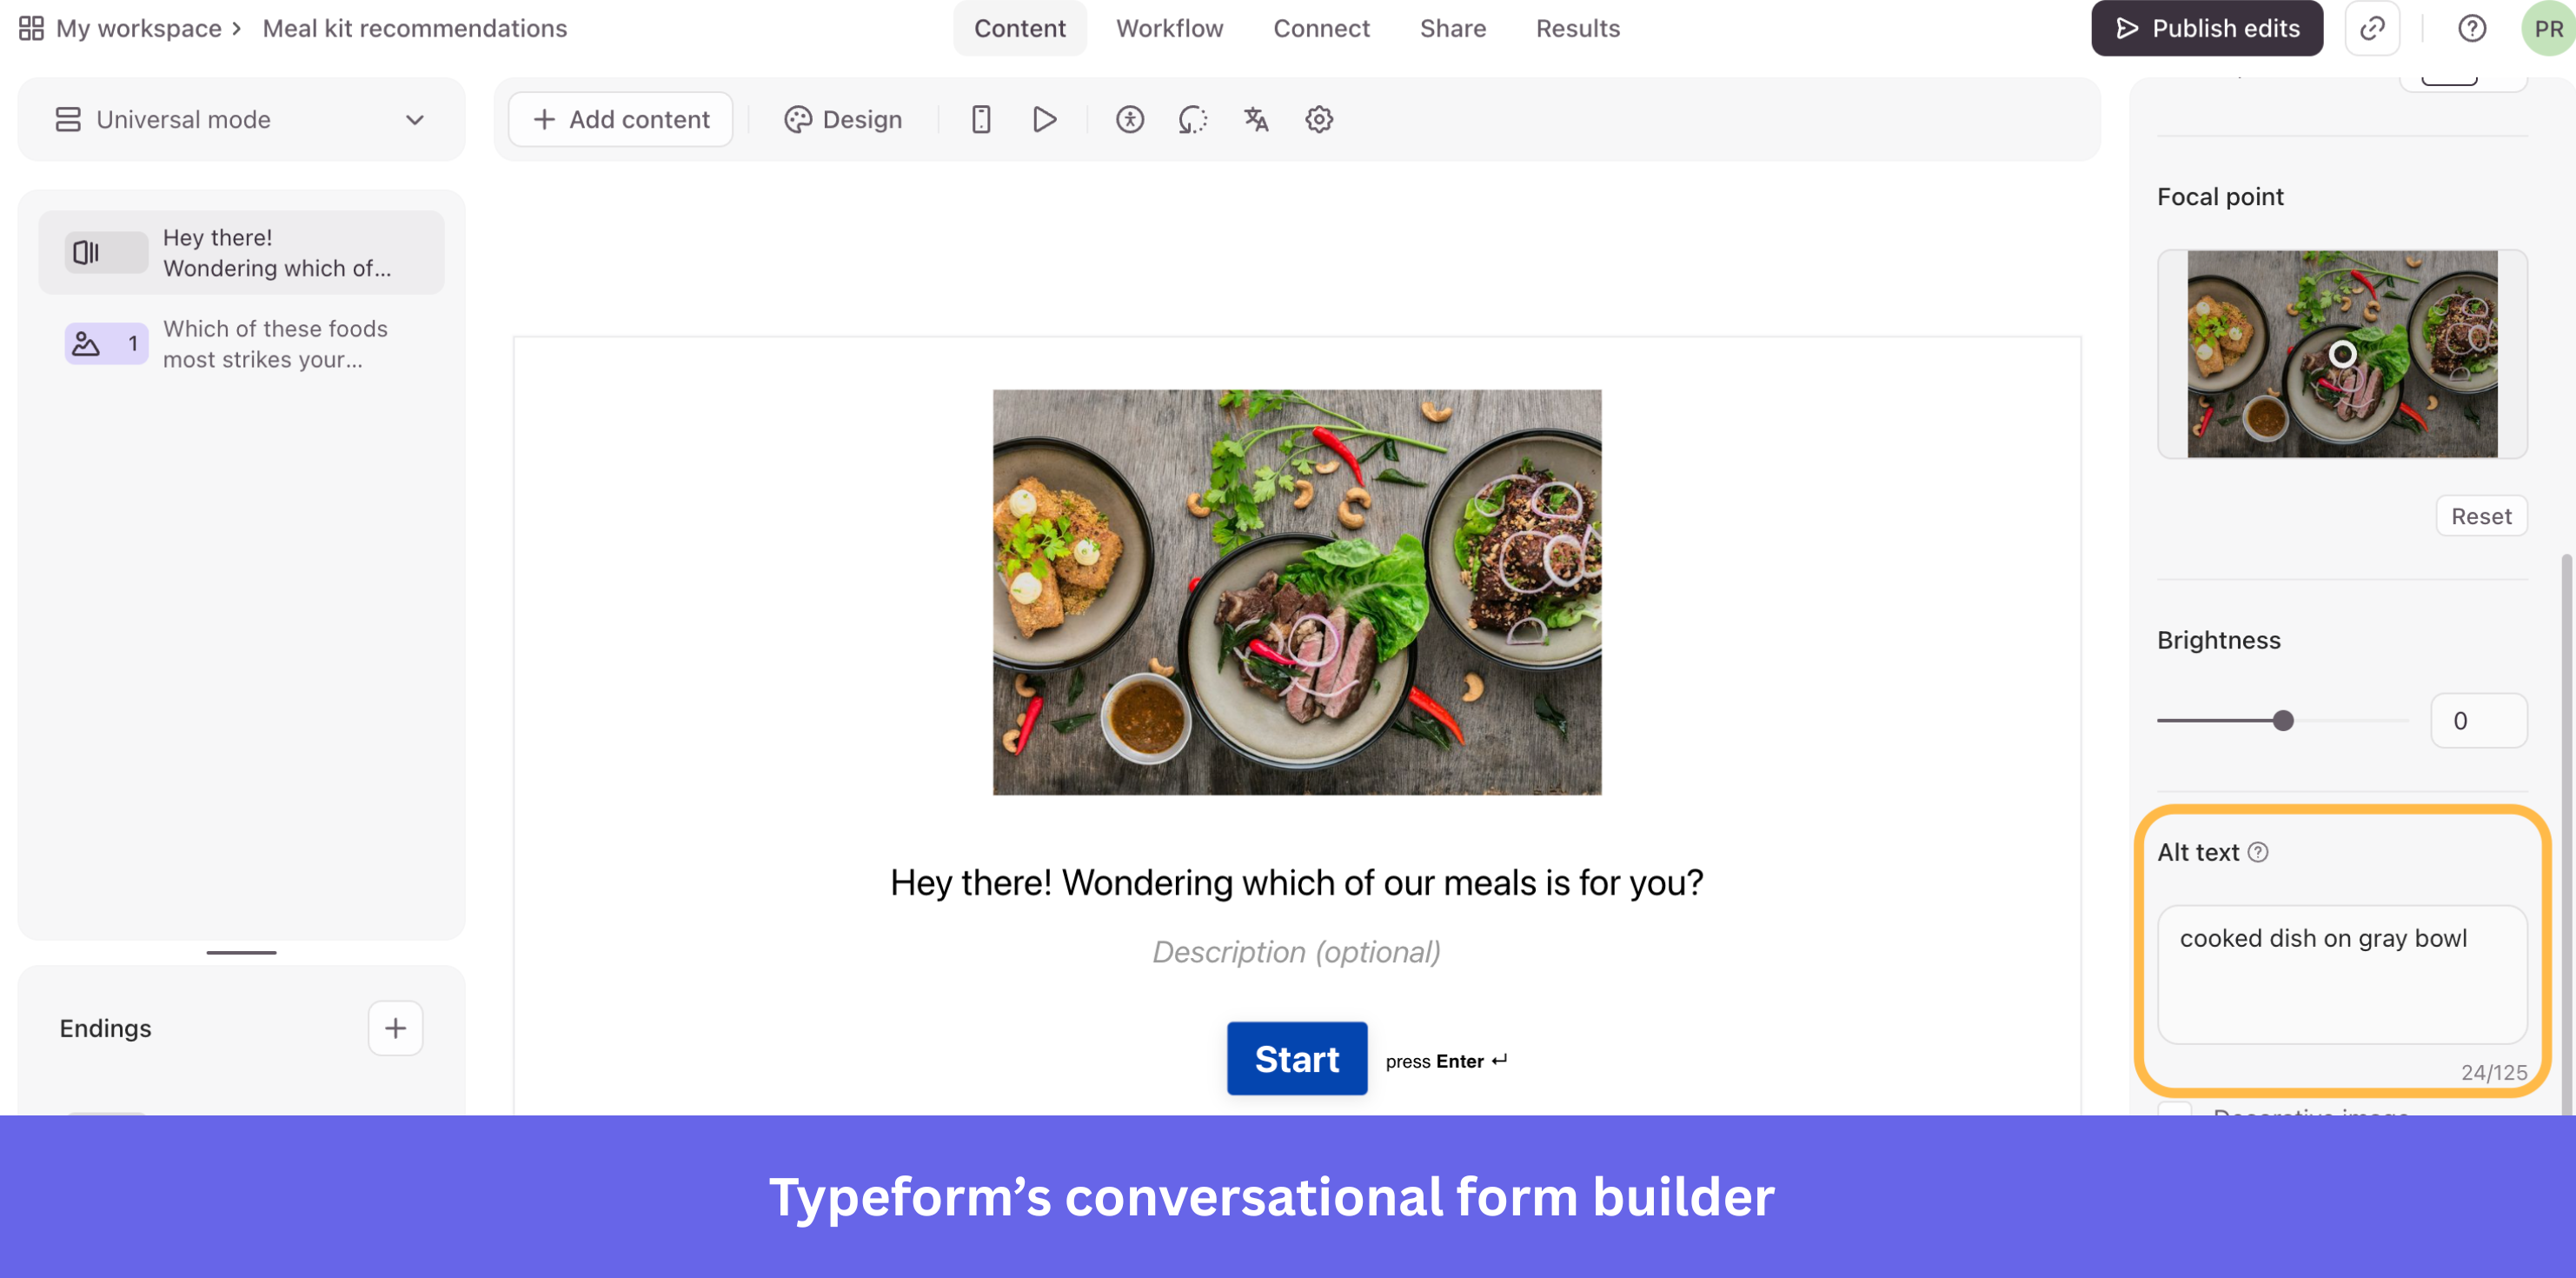
Task: Copy the form link via link icon
Action: [2372, 28]
